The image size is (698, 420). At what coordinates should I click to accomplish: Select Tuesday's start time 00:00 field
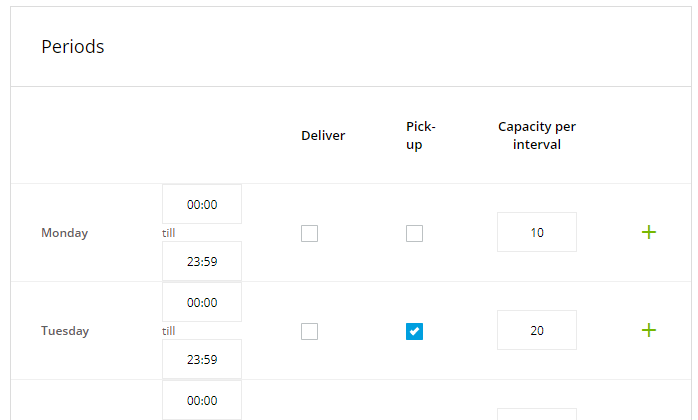click(202, 302)
